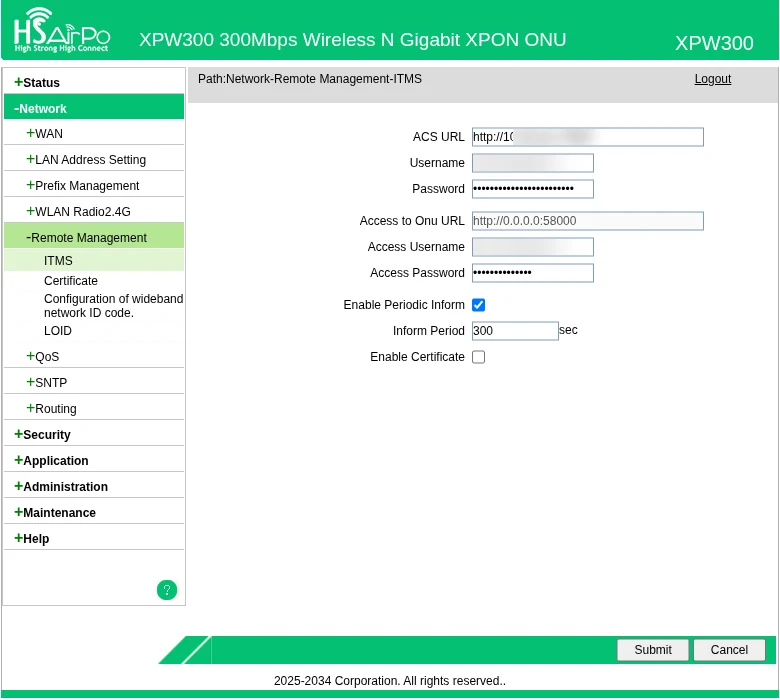The height and width of the screenshot is (700, 780).
Task: Click the green help question-mark icon
Action: tap(167, 590)
